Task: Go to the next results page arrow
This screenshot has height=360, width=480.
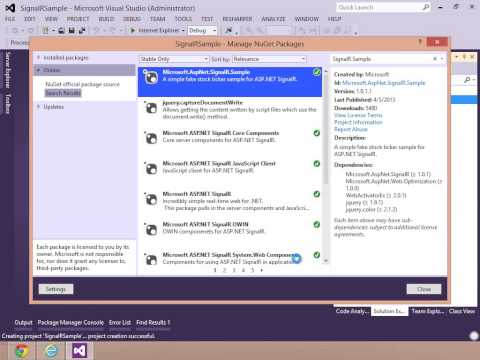Action: tap(262, 270)
